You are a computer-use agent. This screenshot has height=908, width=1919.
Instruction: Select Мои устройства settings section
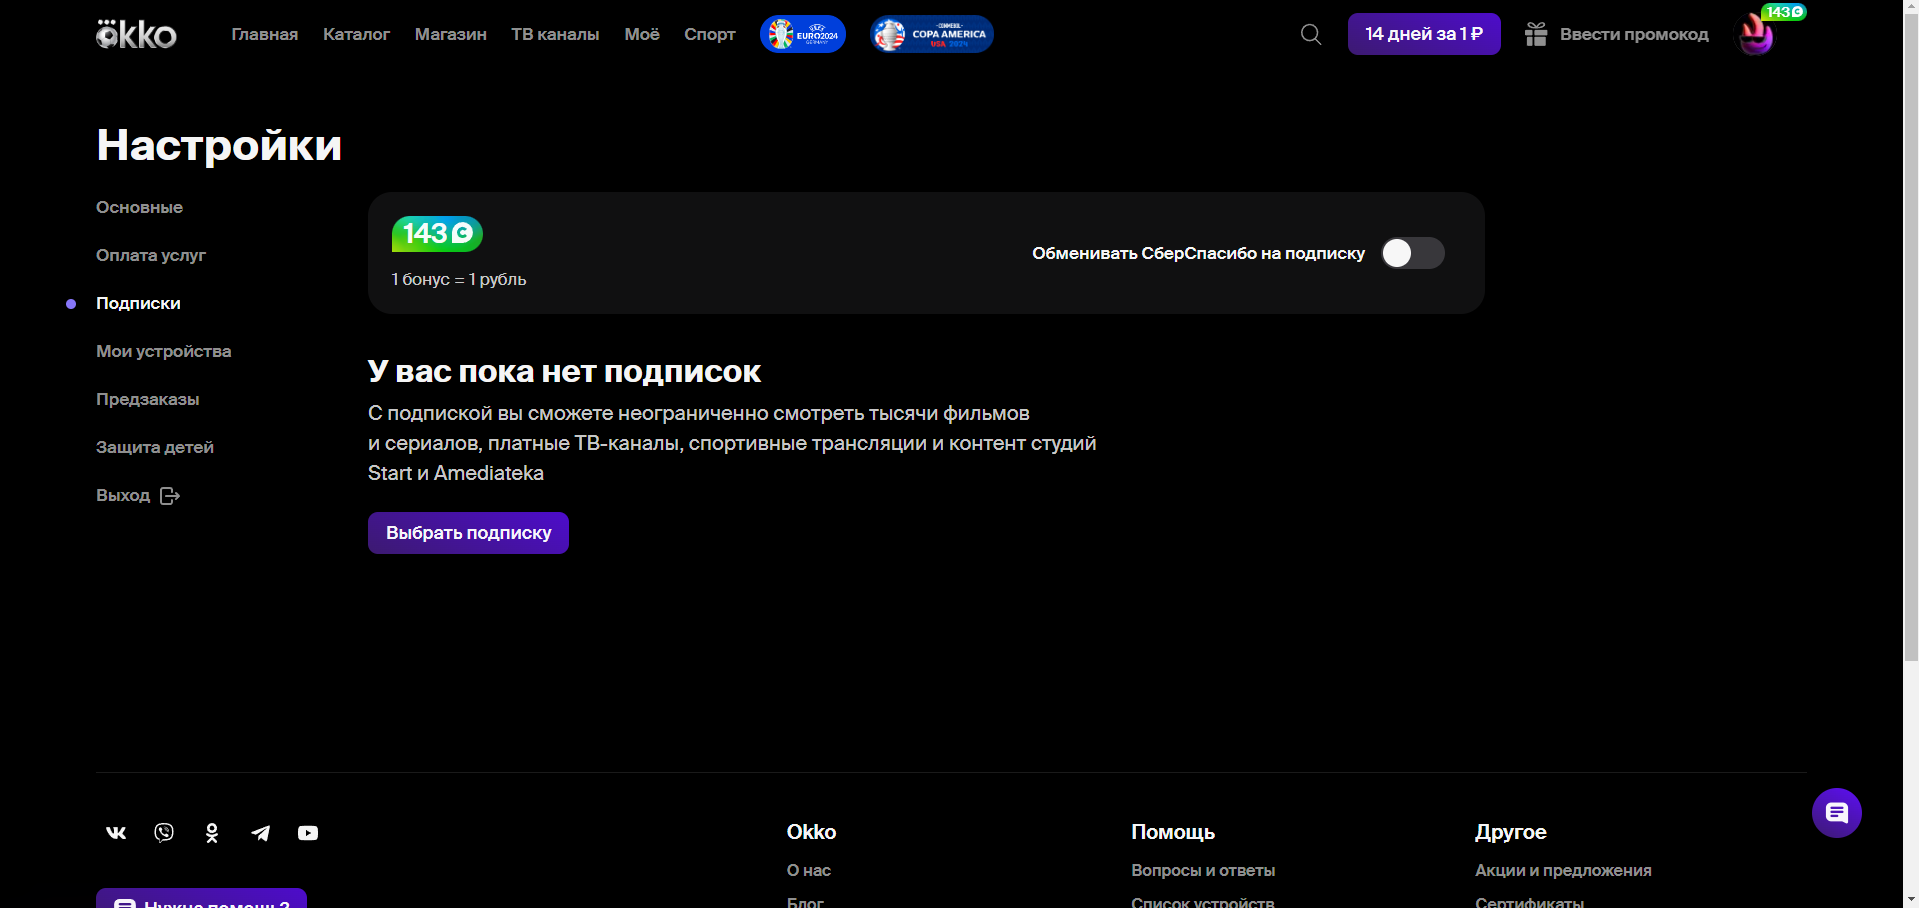(163, 351)
